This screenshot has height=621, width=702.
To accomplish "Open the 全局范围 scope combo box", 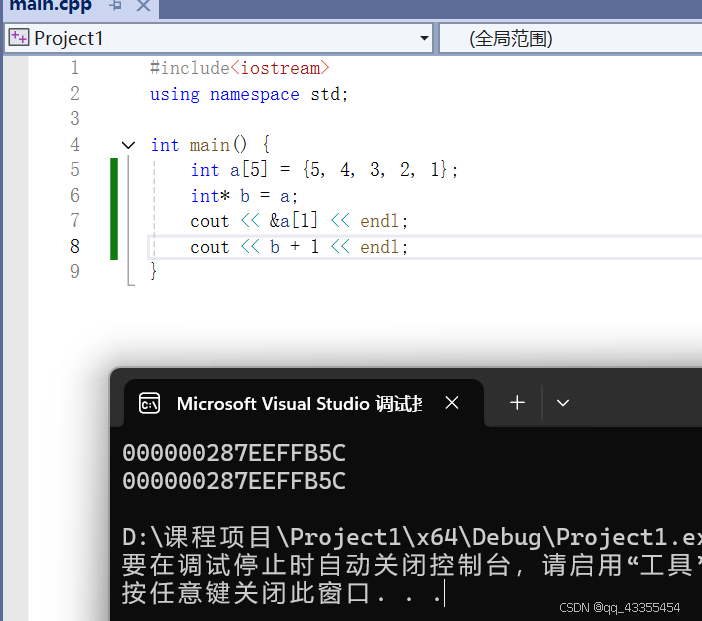I will tap(570, 39).
